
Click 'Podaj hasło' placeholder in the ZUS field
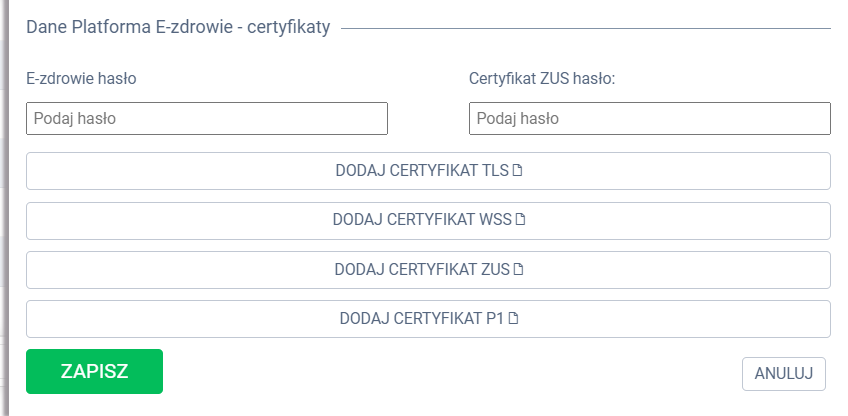518,118
